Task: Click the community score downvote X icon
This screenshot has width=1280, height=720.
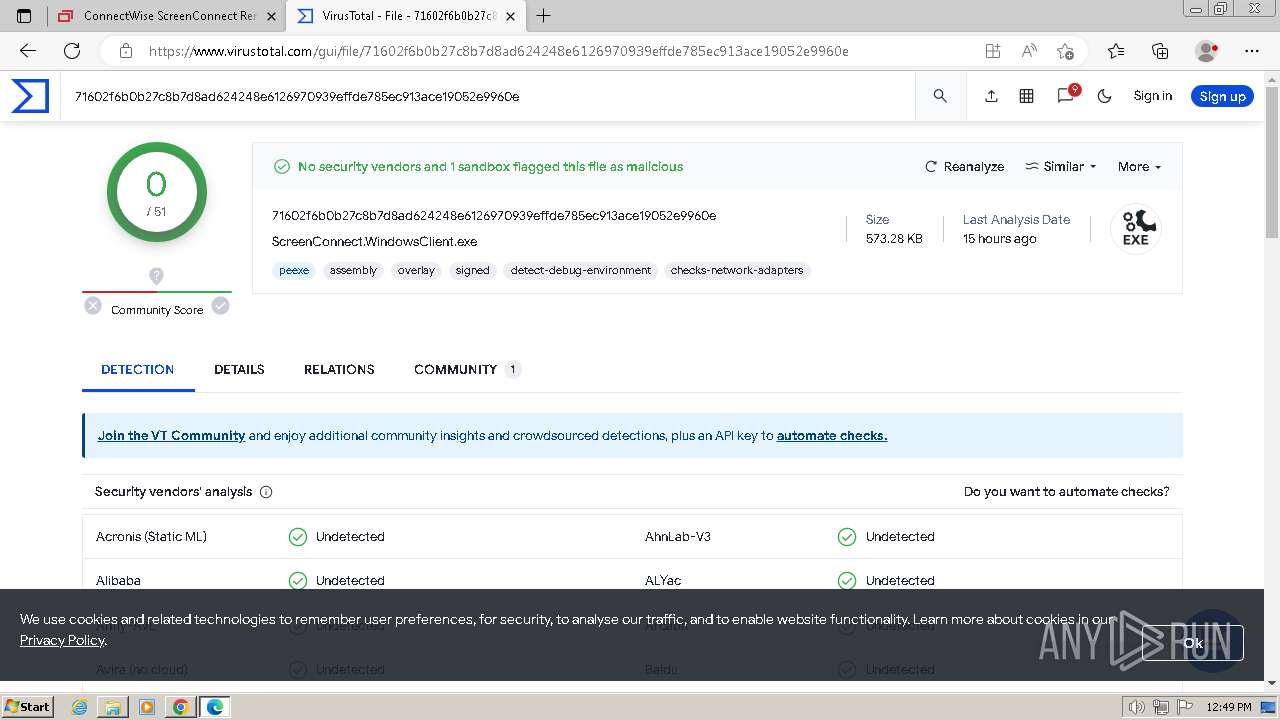Action: coord(93,306)
